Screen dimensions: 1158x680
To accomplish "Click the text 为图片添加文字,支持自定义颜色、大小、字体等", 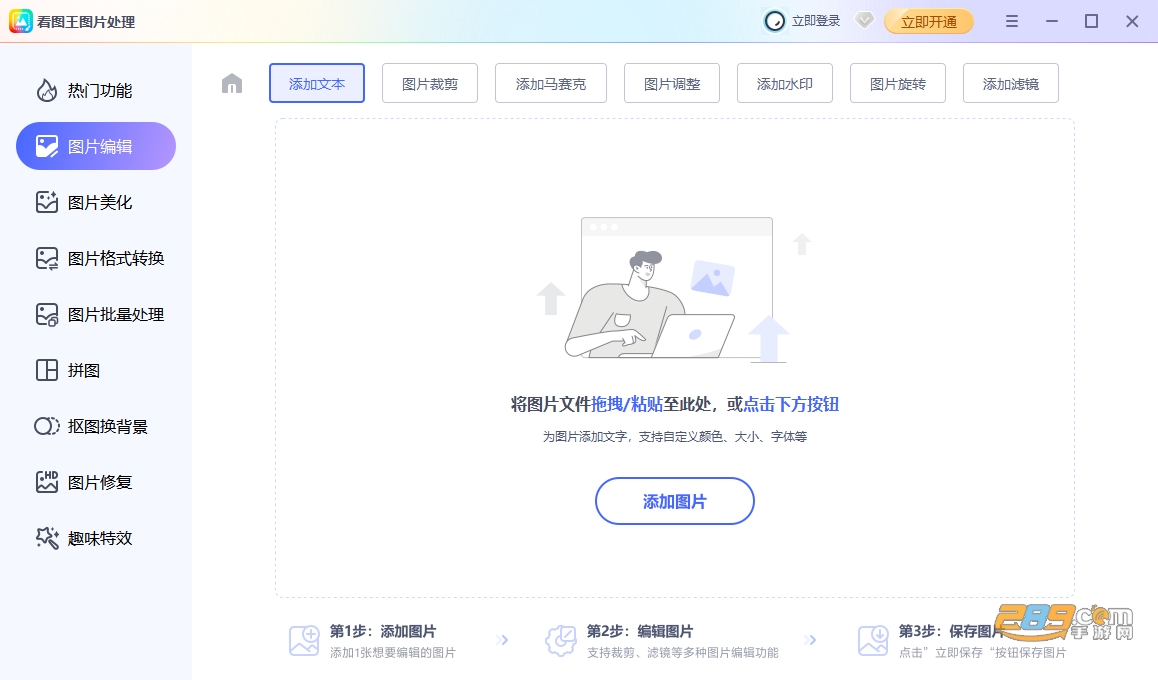I will [x=675, y=436].
